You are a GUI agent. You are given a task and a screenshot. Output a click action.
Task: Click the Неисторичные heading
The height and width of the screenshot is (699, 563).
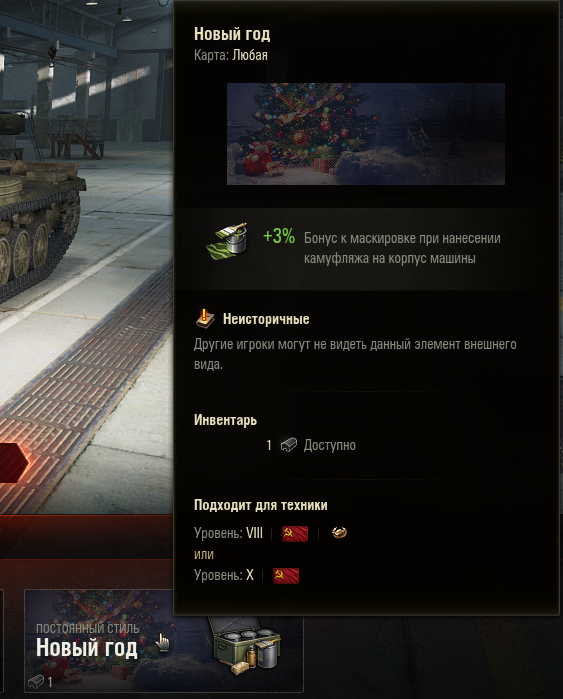click(x=266, y=319)
